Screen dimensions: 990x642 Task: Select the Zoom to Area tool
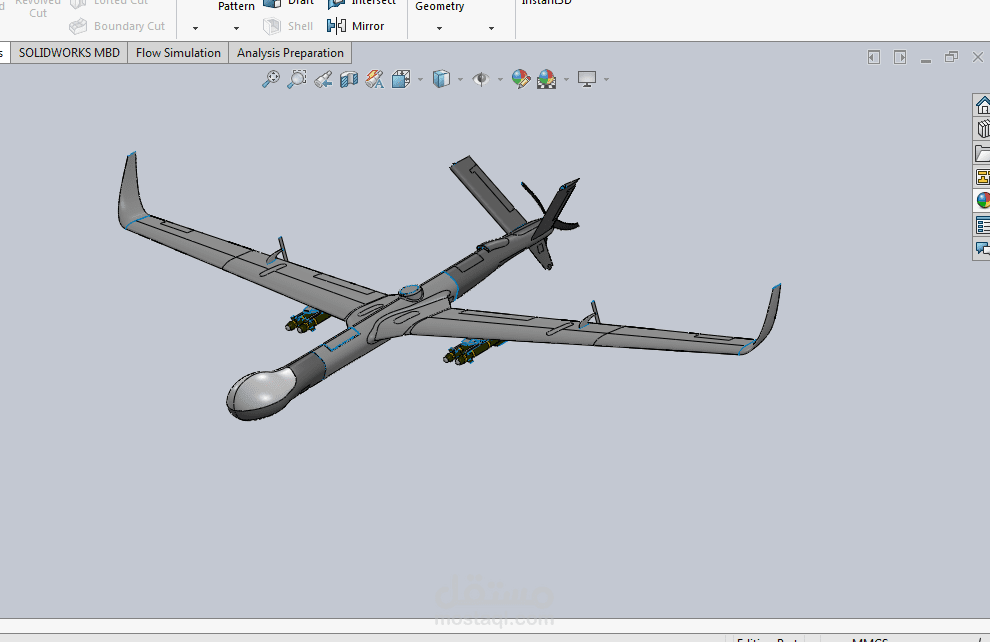pyautogui.click(x=296, y=79)
